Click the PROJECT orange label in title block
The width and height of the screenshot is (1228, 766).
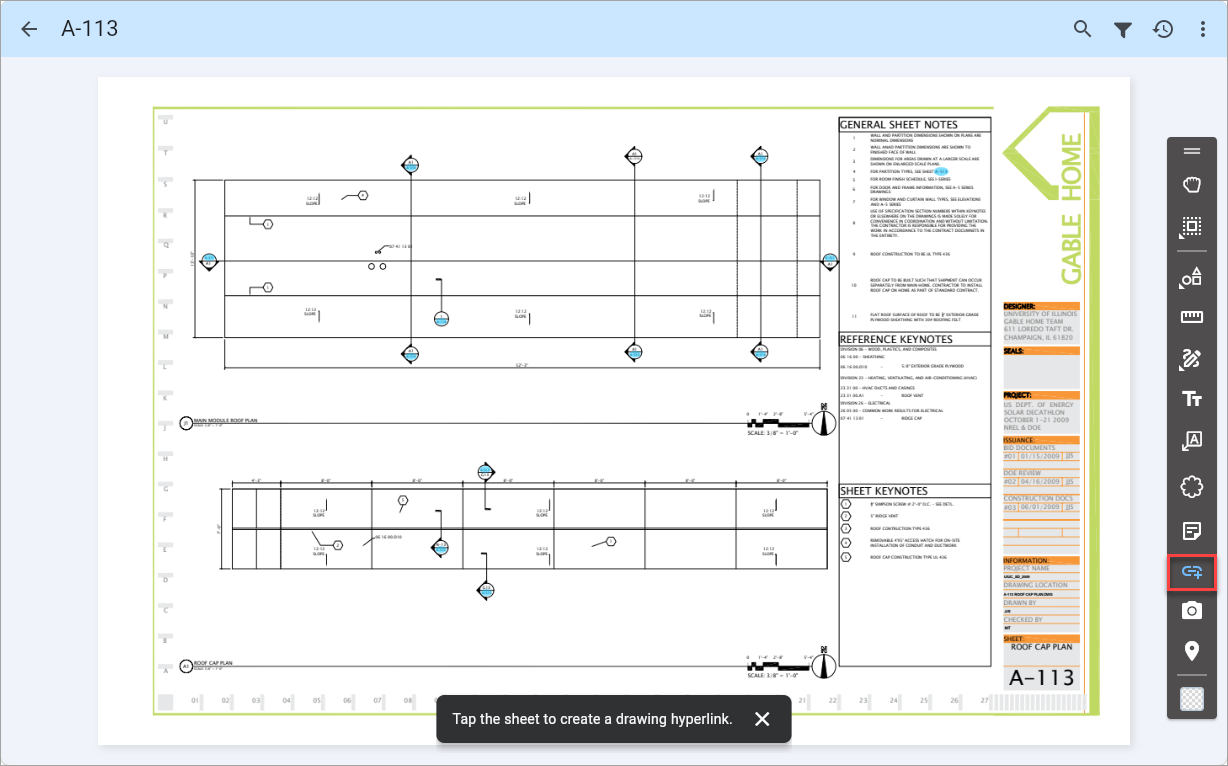1041,395
